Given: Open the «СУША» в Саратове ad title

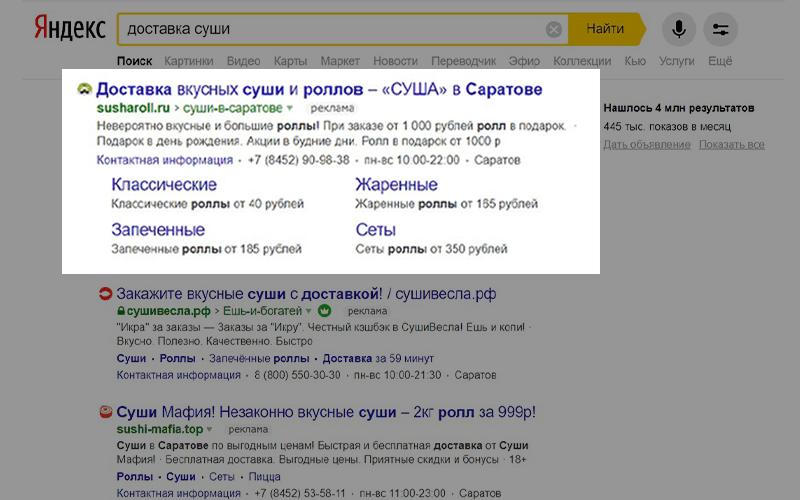Looking at the screenshot, I should (x=319, y=89).
